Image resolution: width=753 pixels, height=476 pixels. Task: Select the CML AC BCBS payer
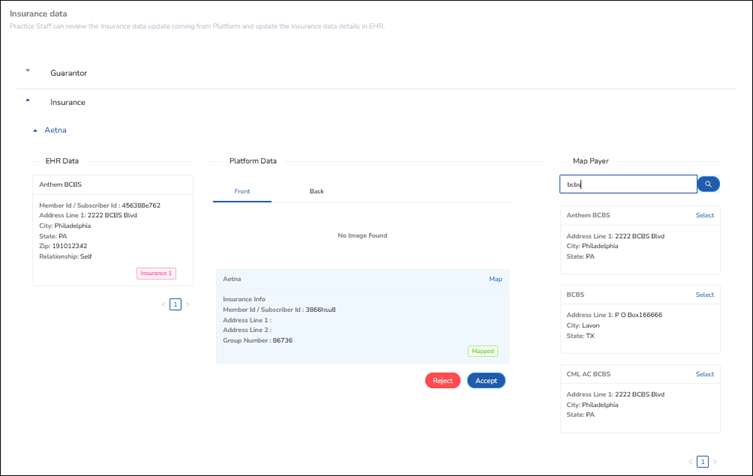coord(704,374)
